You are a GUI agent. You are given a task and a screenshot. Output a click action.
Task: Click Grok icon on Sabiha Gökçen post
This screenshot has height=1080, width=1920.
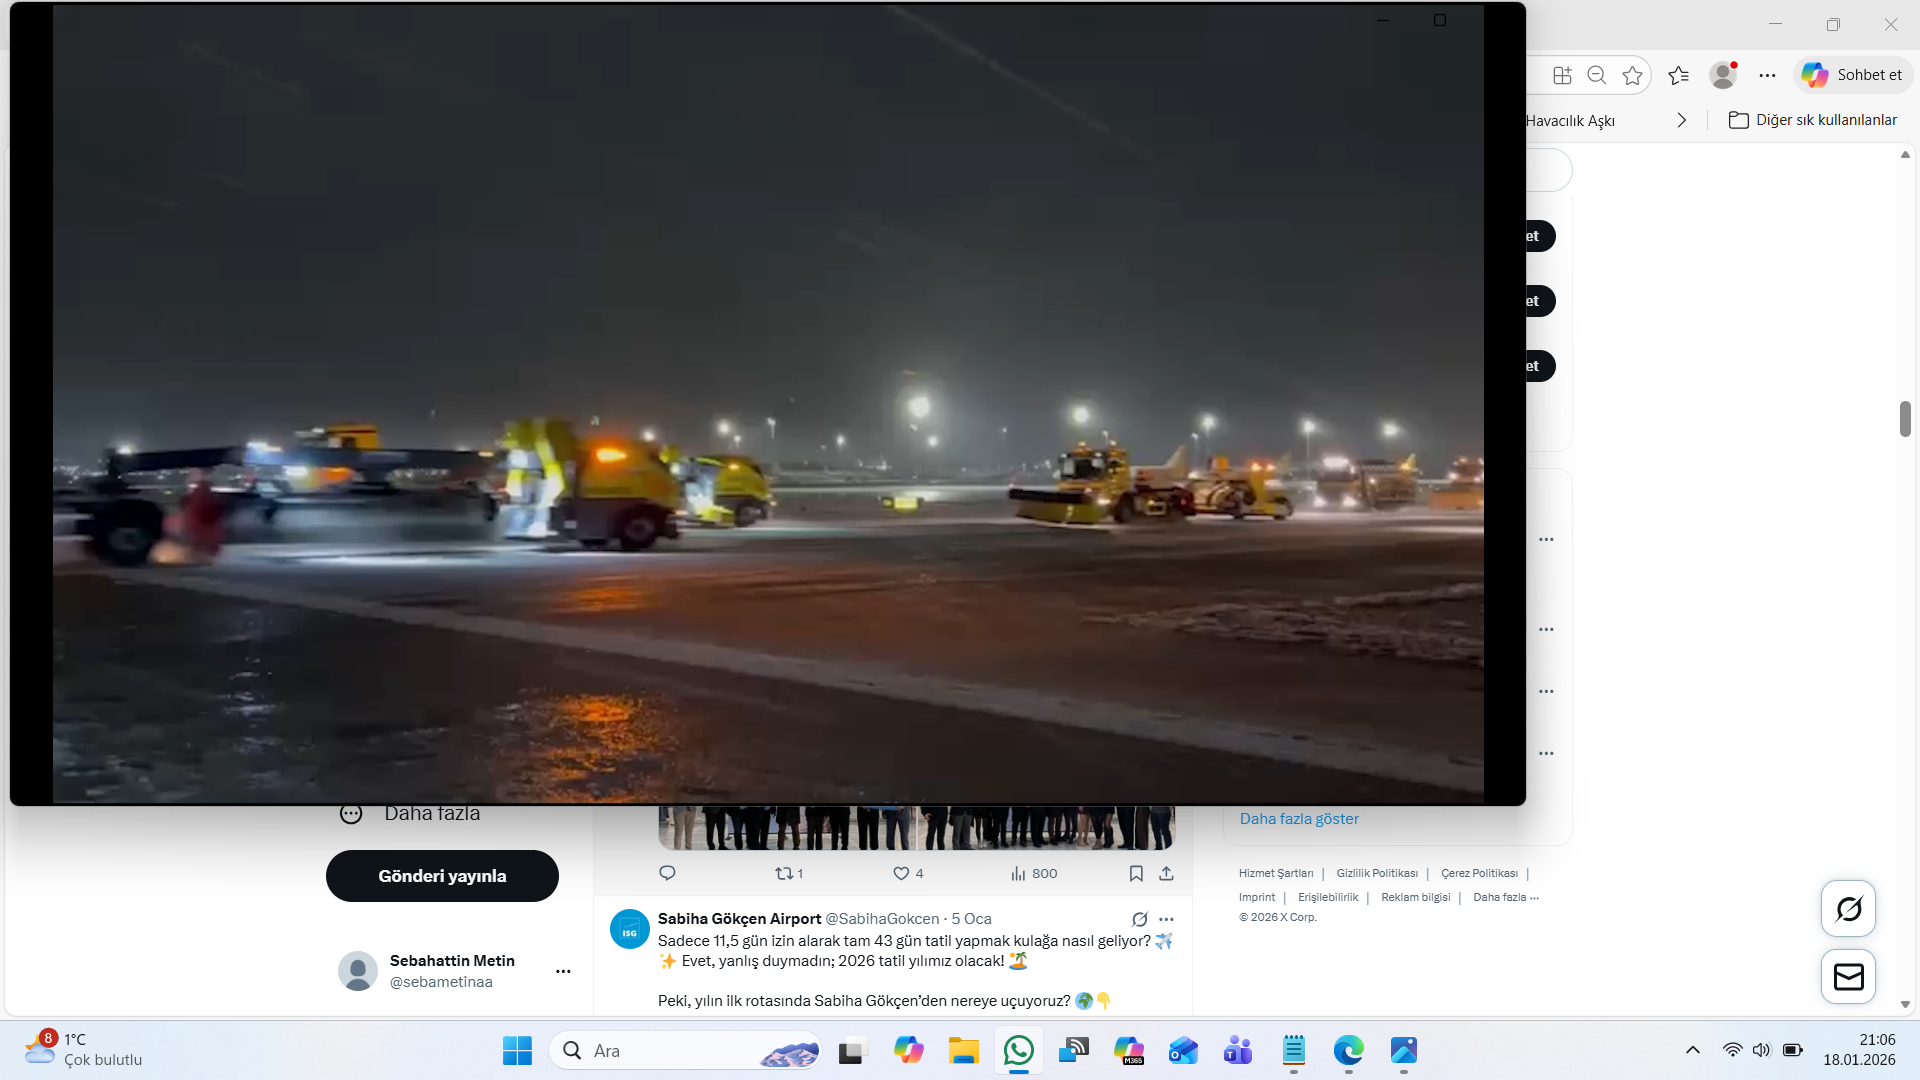[x=1139, y=919]
